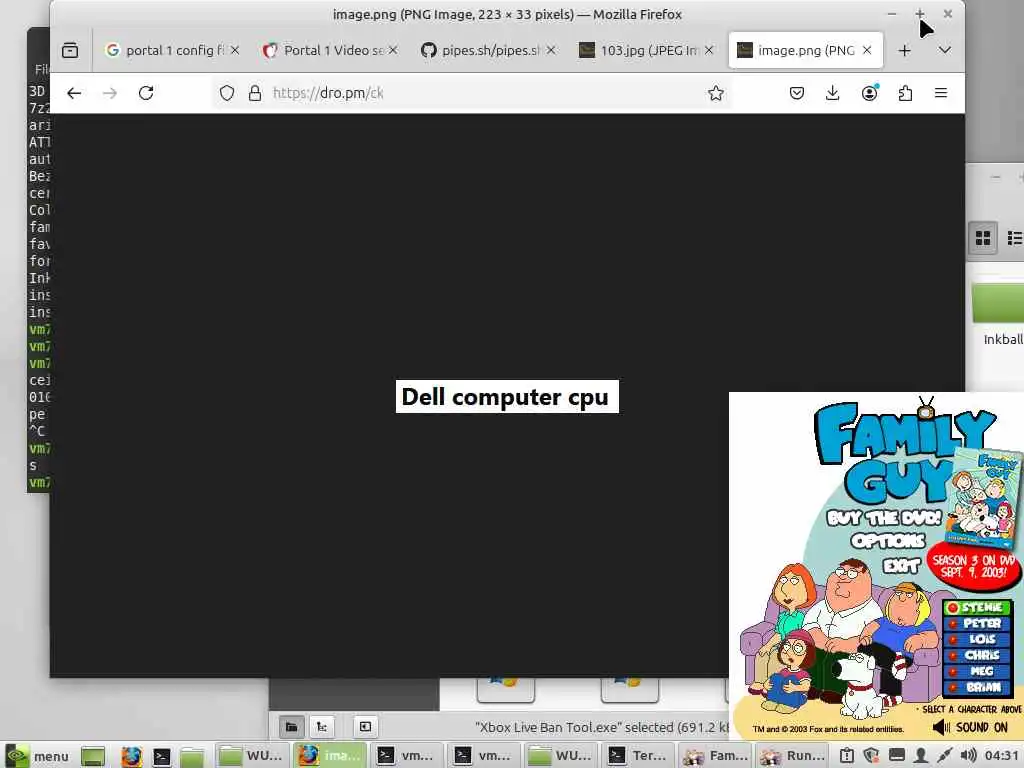Switch to 'Fam...' taskbar window
1024x768 pixels.
click(714, 756)
